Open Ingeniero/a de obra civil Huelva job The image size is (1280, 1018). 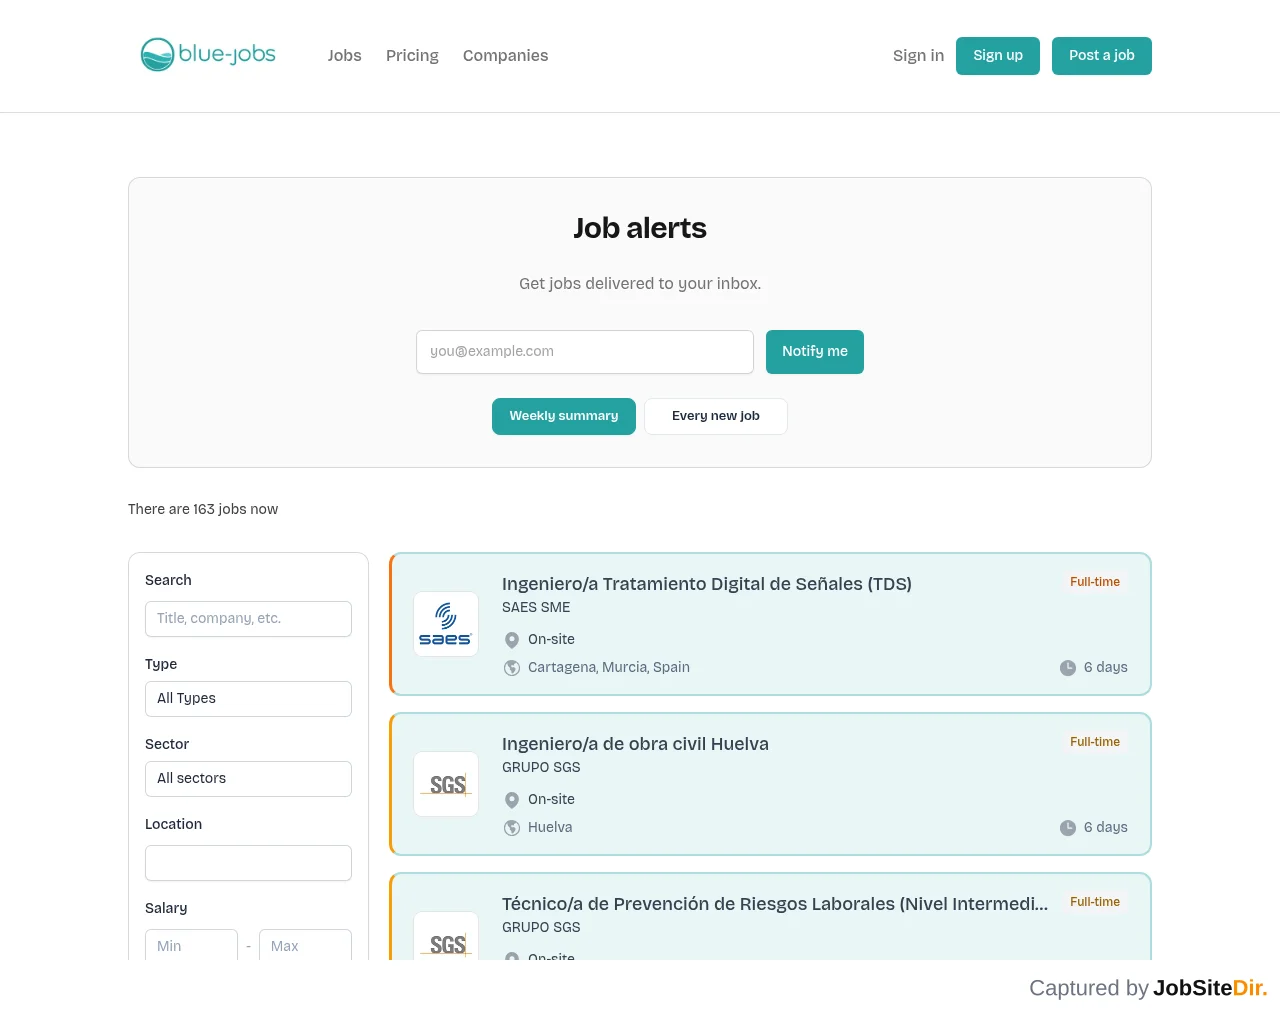coord(635,744)
